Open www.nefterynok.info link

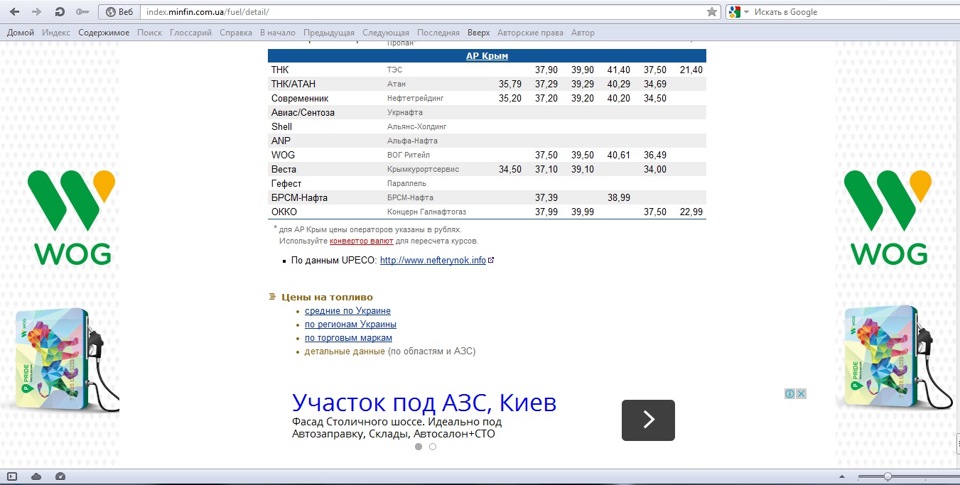433,260
